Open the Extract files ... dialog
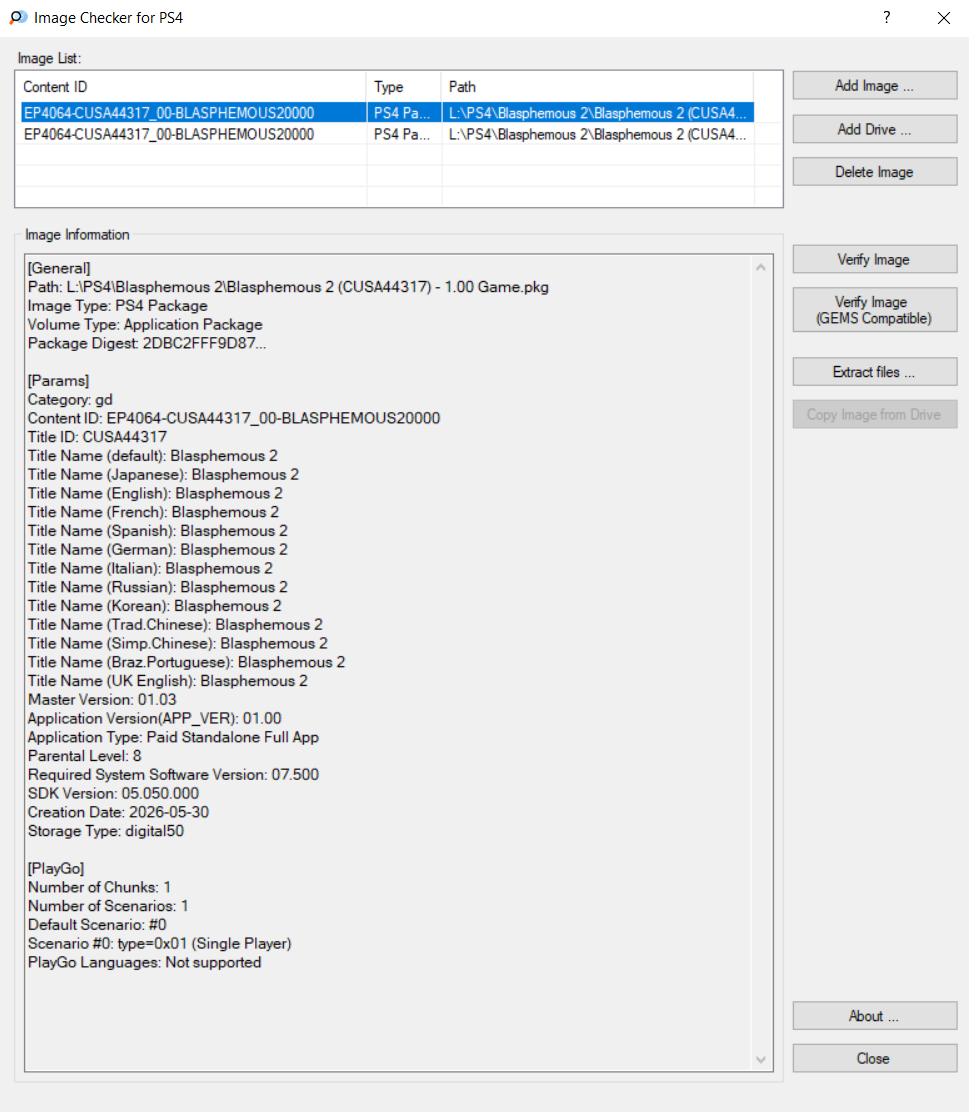Screen dimensions: 969x1112 (874, 372)
